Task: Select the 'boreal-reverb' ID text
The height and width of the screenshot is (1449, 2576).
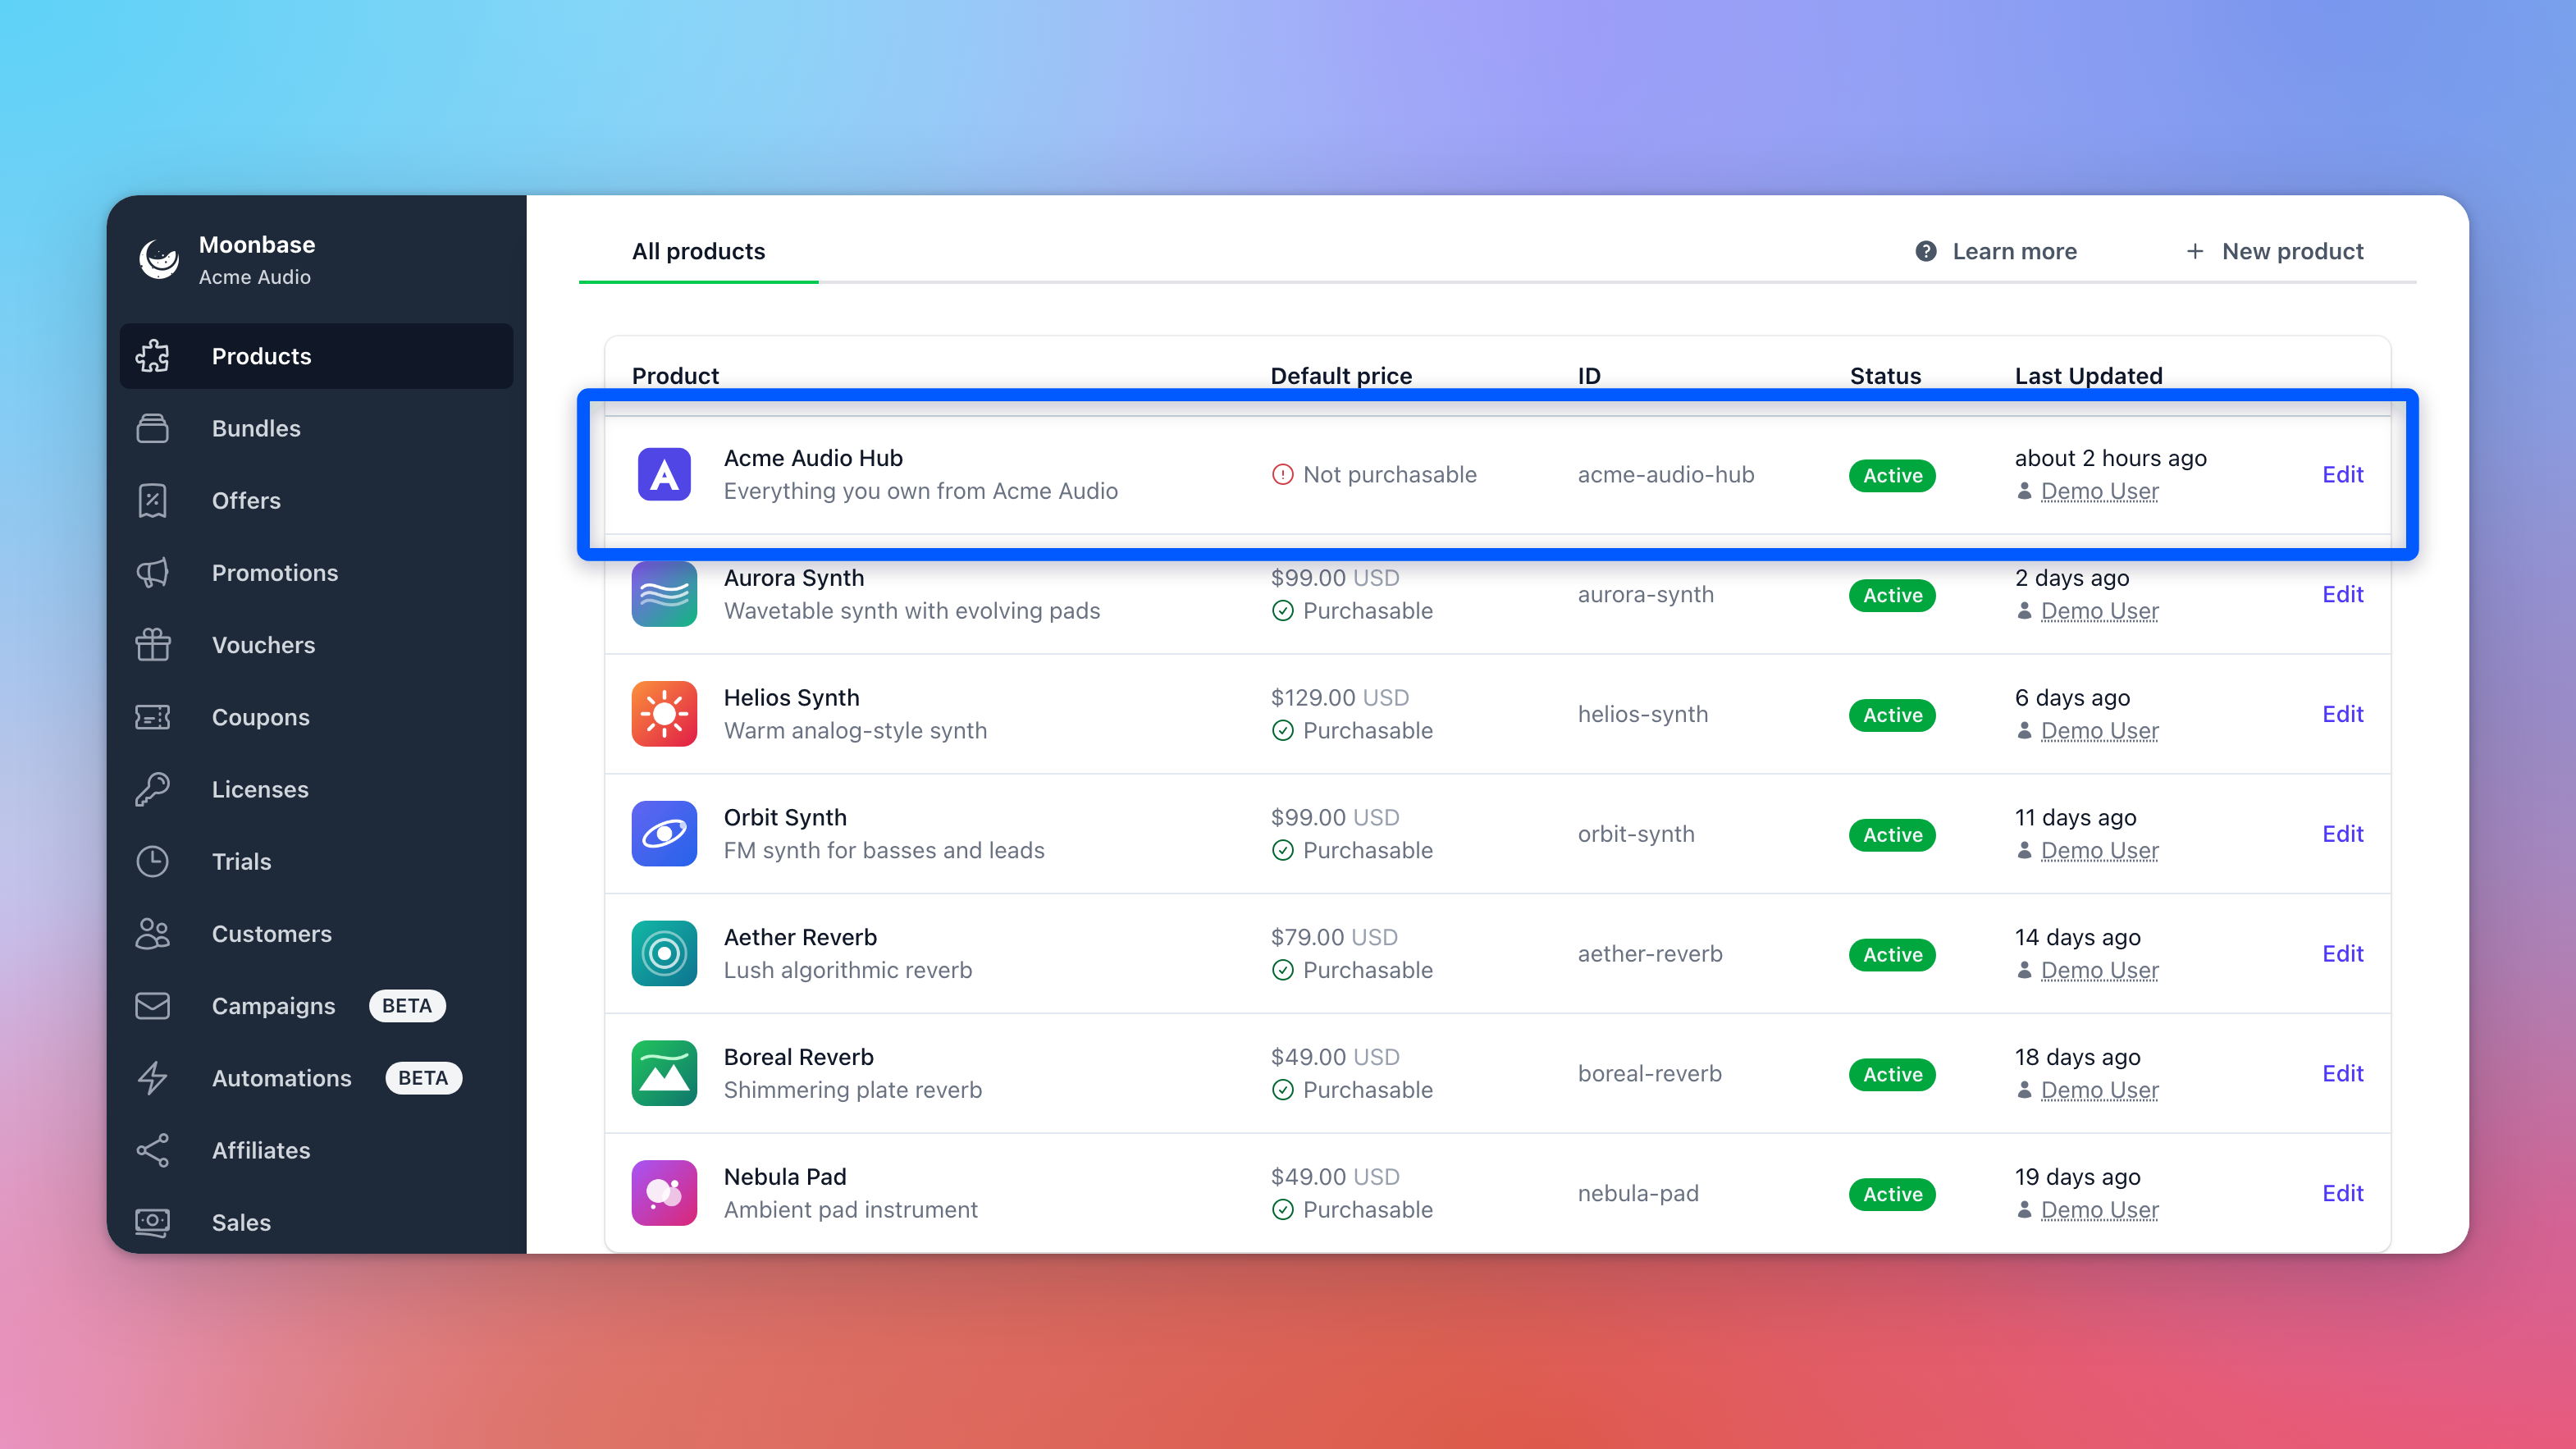Action: 1650,1073
